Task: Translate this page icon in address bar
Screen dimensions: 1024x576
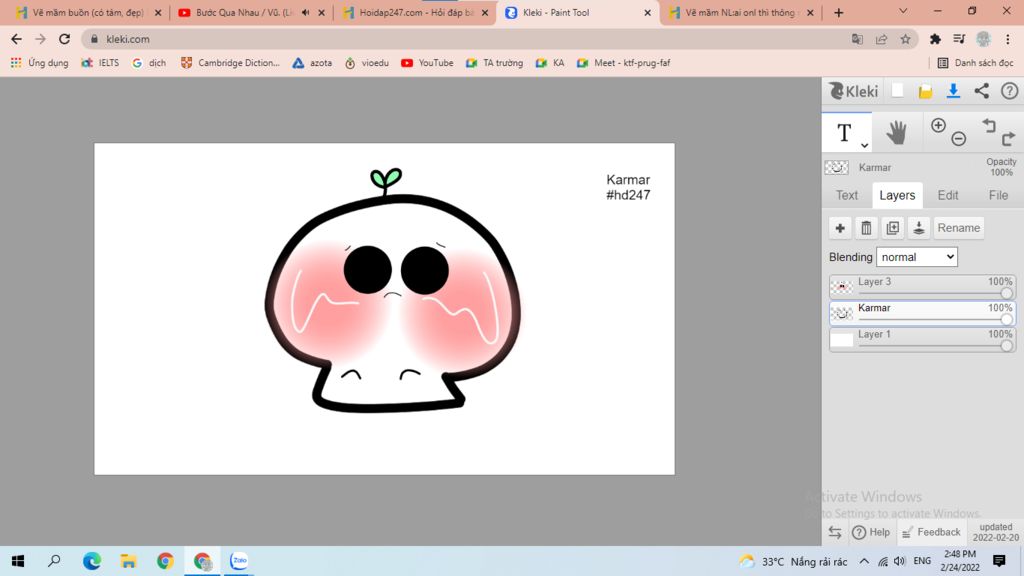Action: 857,39
